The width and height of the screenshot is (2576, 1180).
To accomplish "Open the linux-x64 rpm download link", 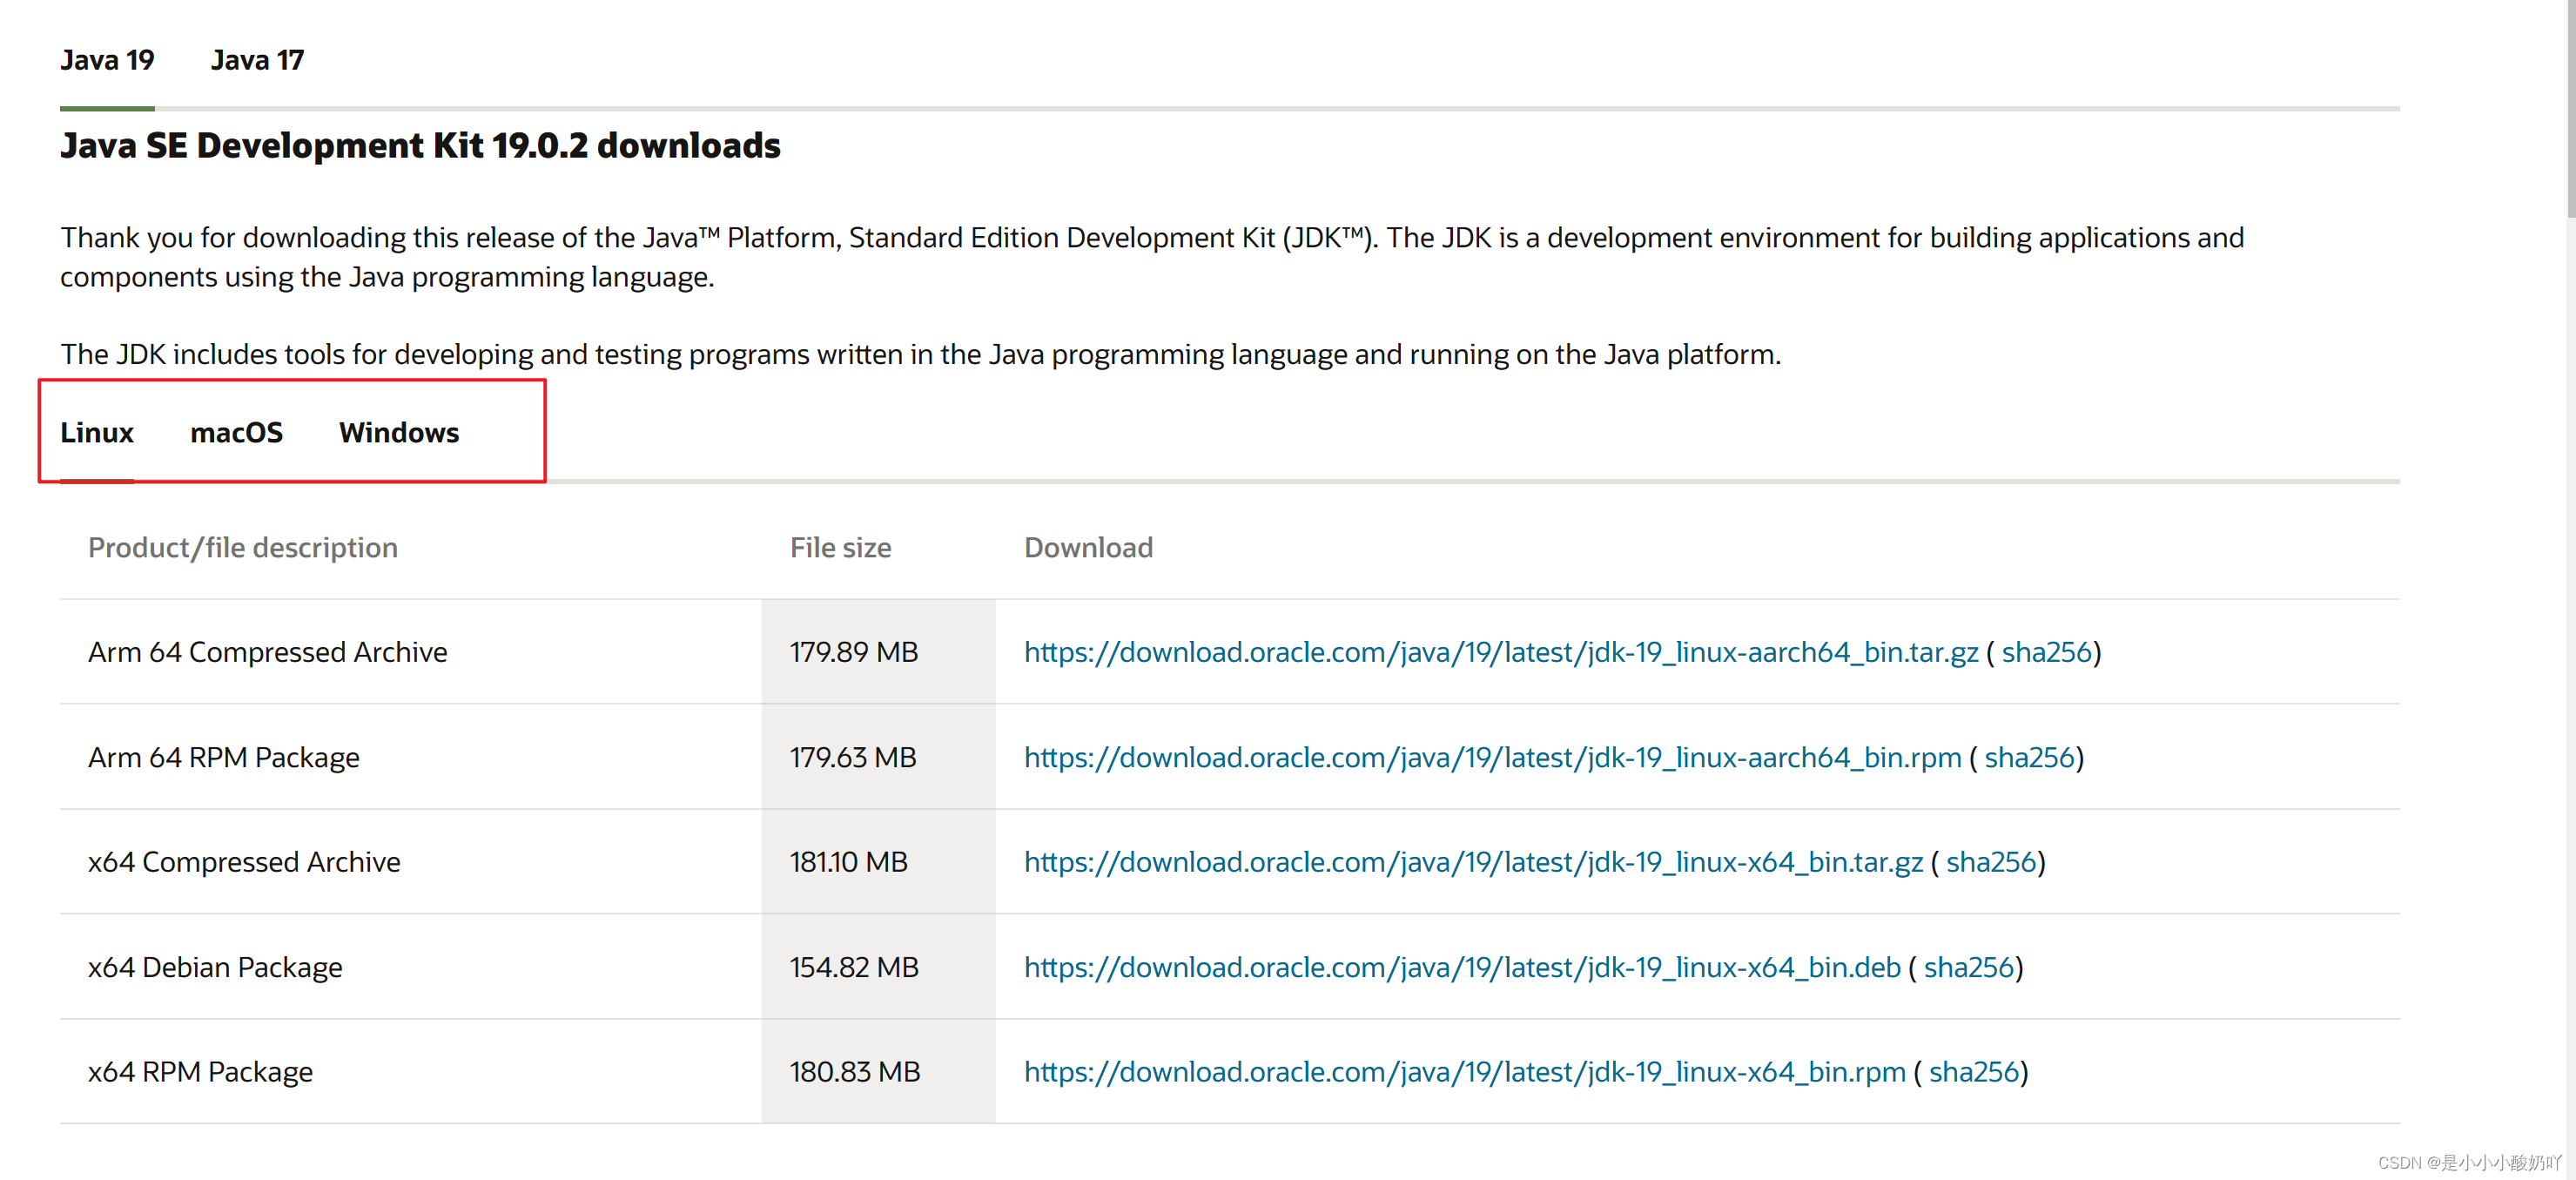I will 1465,1072.
